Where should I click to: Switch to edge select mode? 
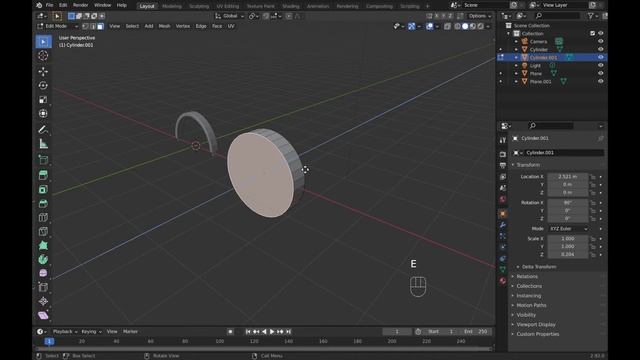[x=93, y=26]
